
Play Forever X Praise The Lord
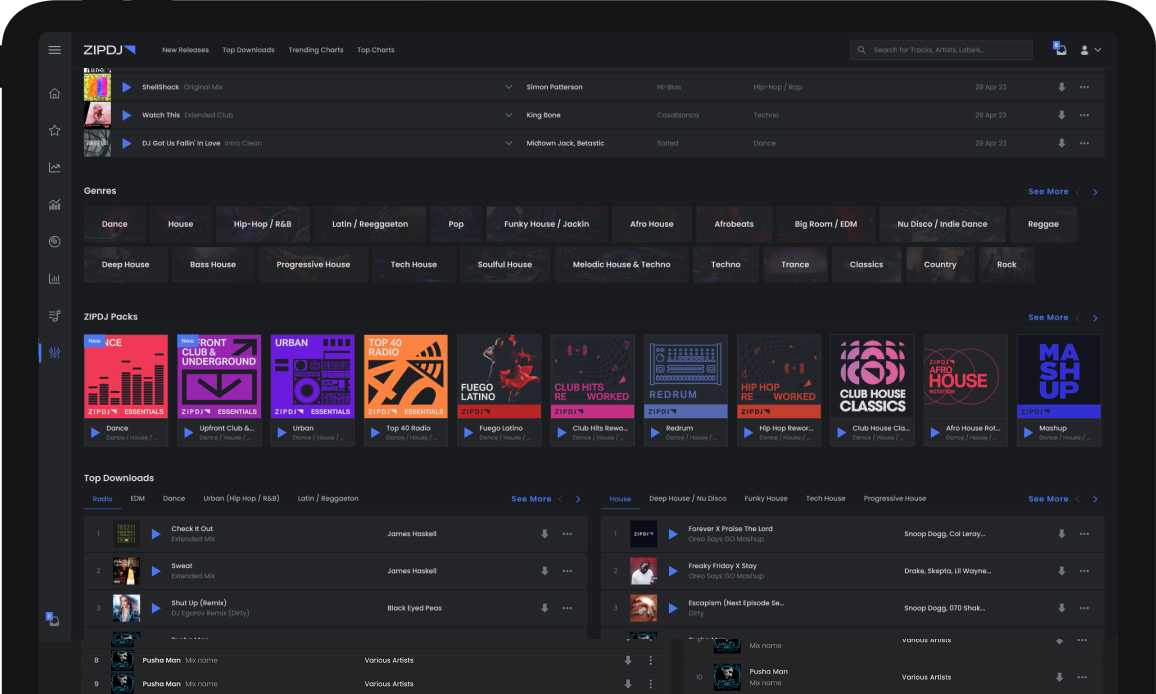pos(673,534)
